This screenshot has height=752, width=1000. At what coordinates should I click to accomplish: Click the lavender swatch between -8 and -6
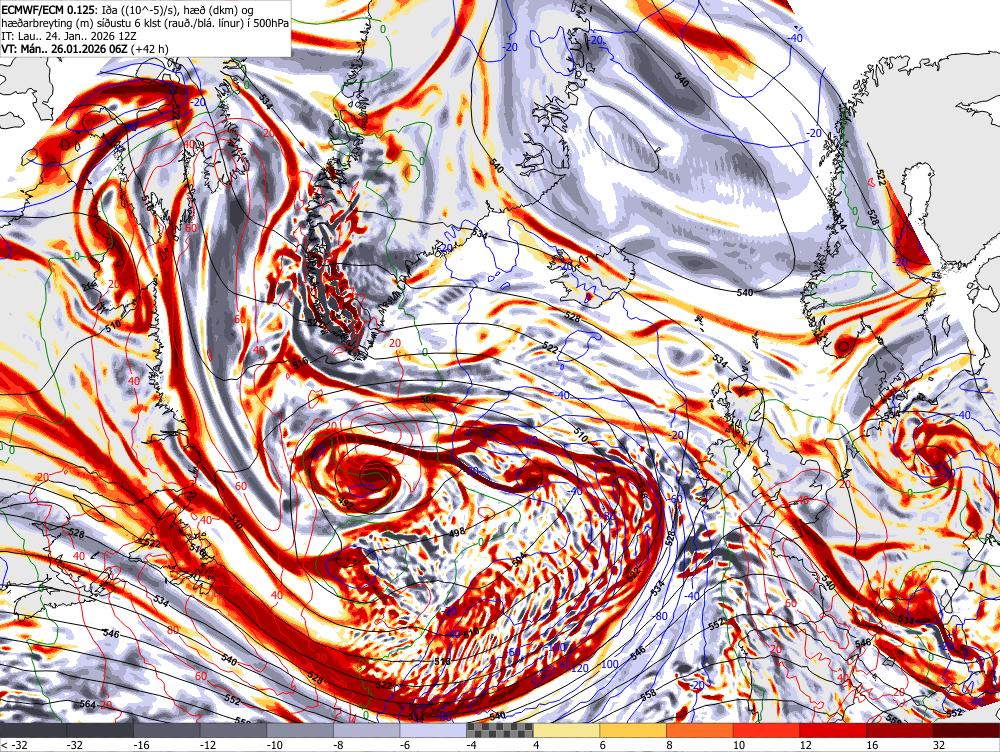click(367, 730)
